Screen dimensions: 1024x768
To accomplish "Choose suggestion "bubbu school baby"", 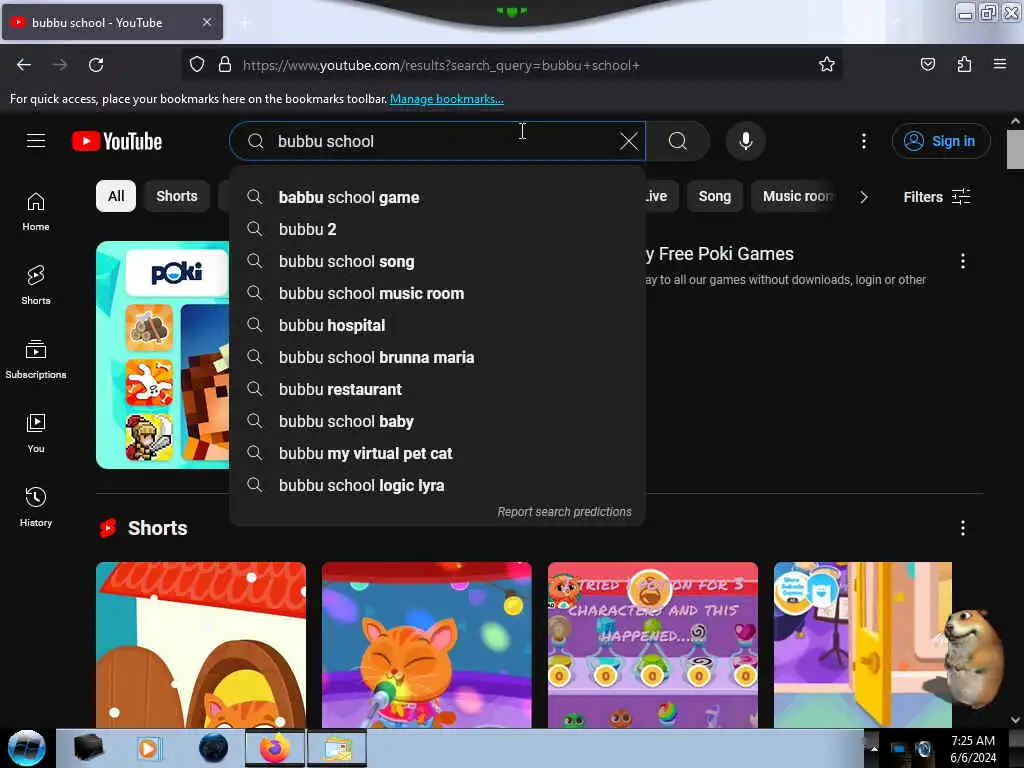I will tap(437, 421).
